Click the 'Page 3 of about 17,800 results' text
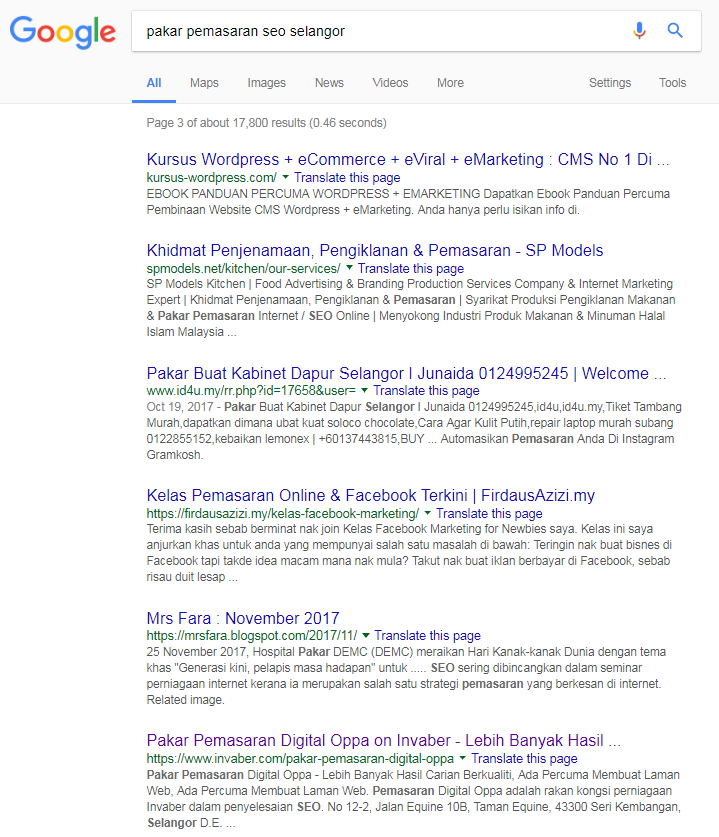Image resolution: width=719 pixels, height=837 pixels. point(266,123)
